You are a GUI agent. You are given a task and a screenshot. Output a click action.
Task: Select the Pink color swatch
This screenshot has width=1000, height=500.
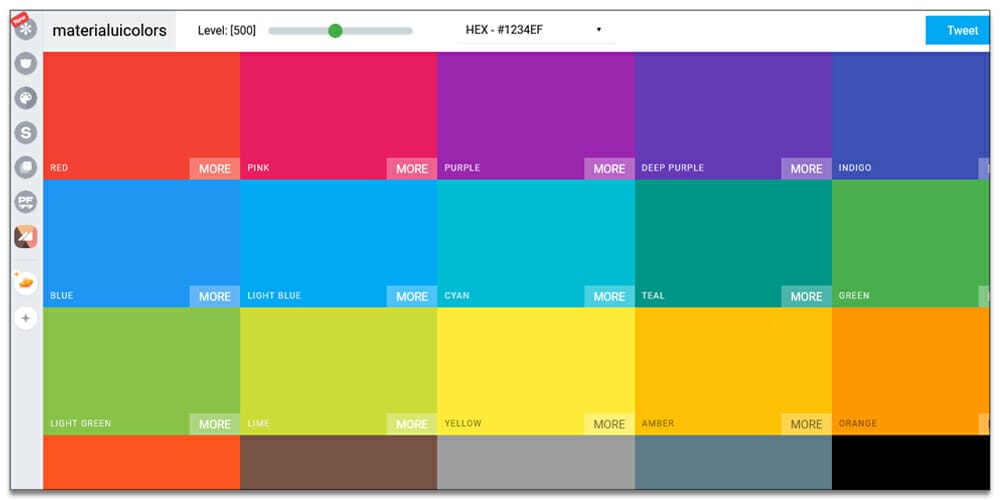click(x=339, y=115)
